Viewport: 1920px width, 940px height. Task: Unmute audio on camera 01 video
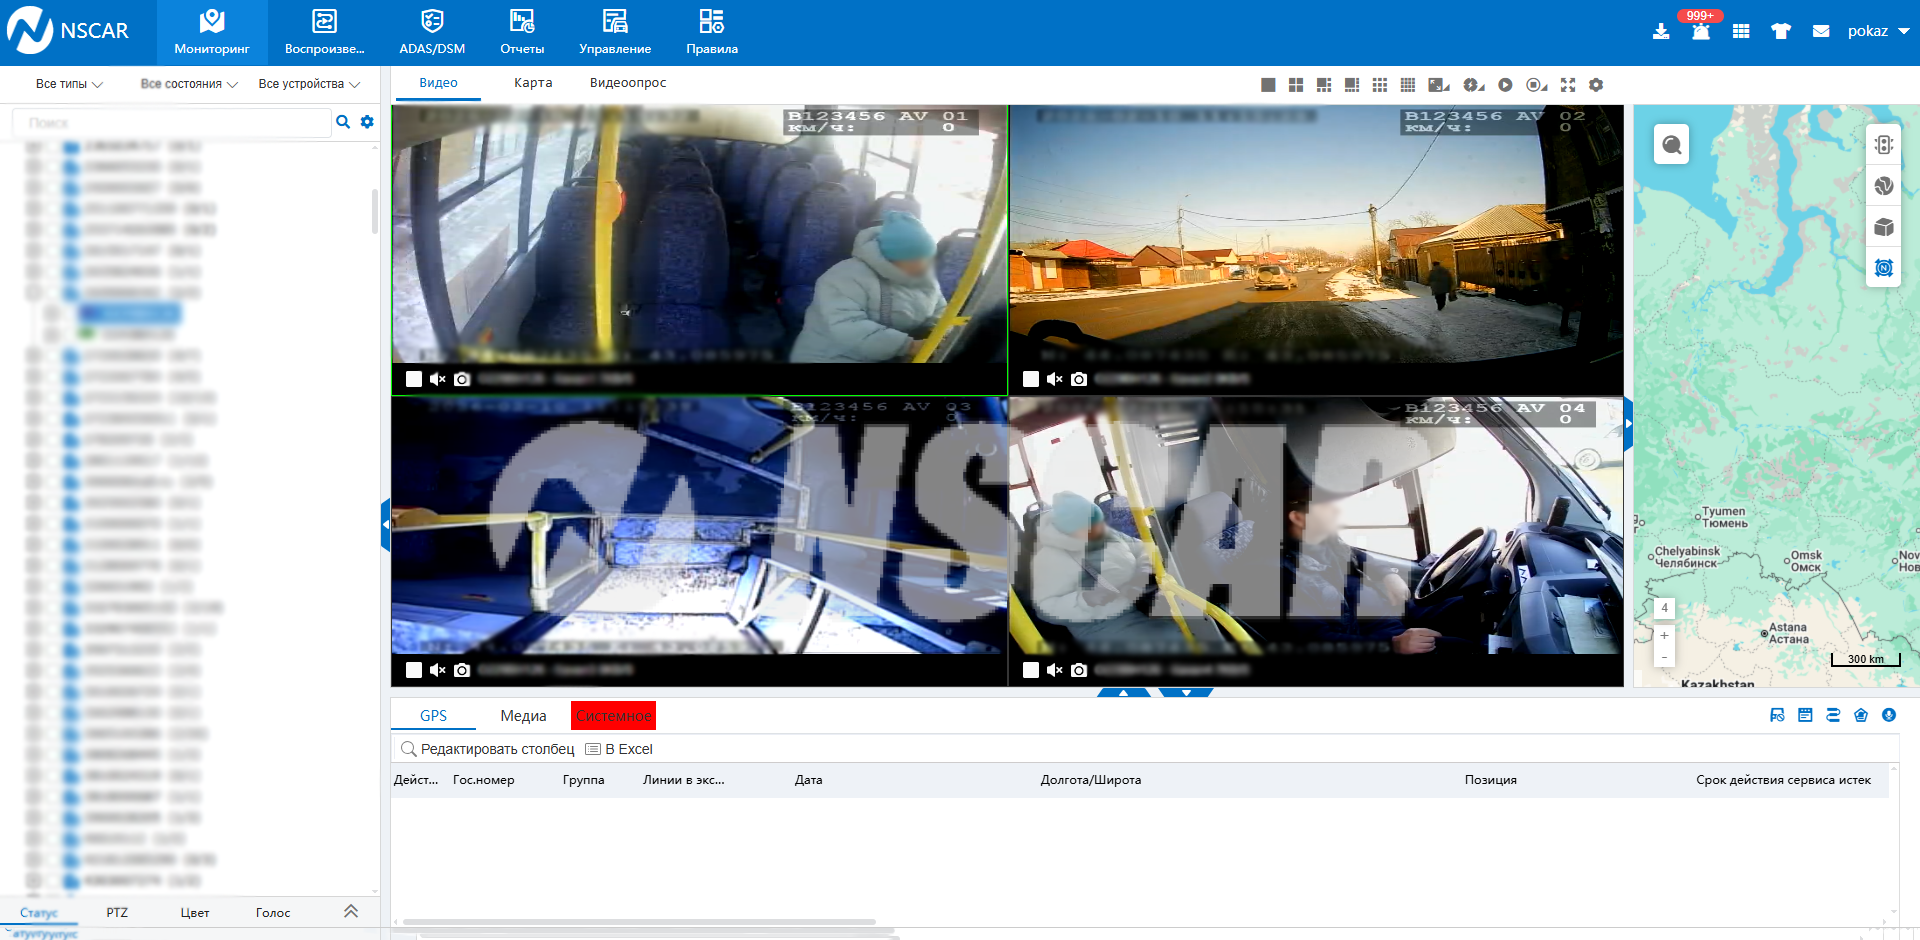437,379
